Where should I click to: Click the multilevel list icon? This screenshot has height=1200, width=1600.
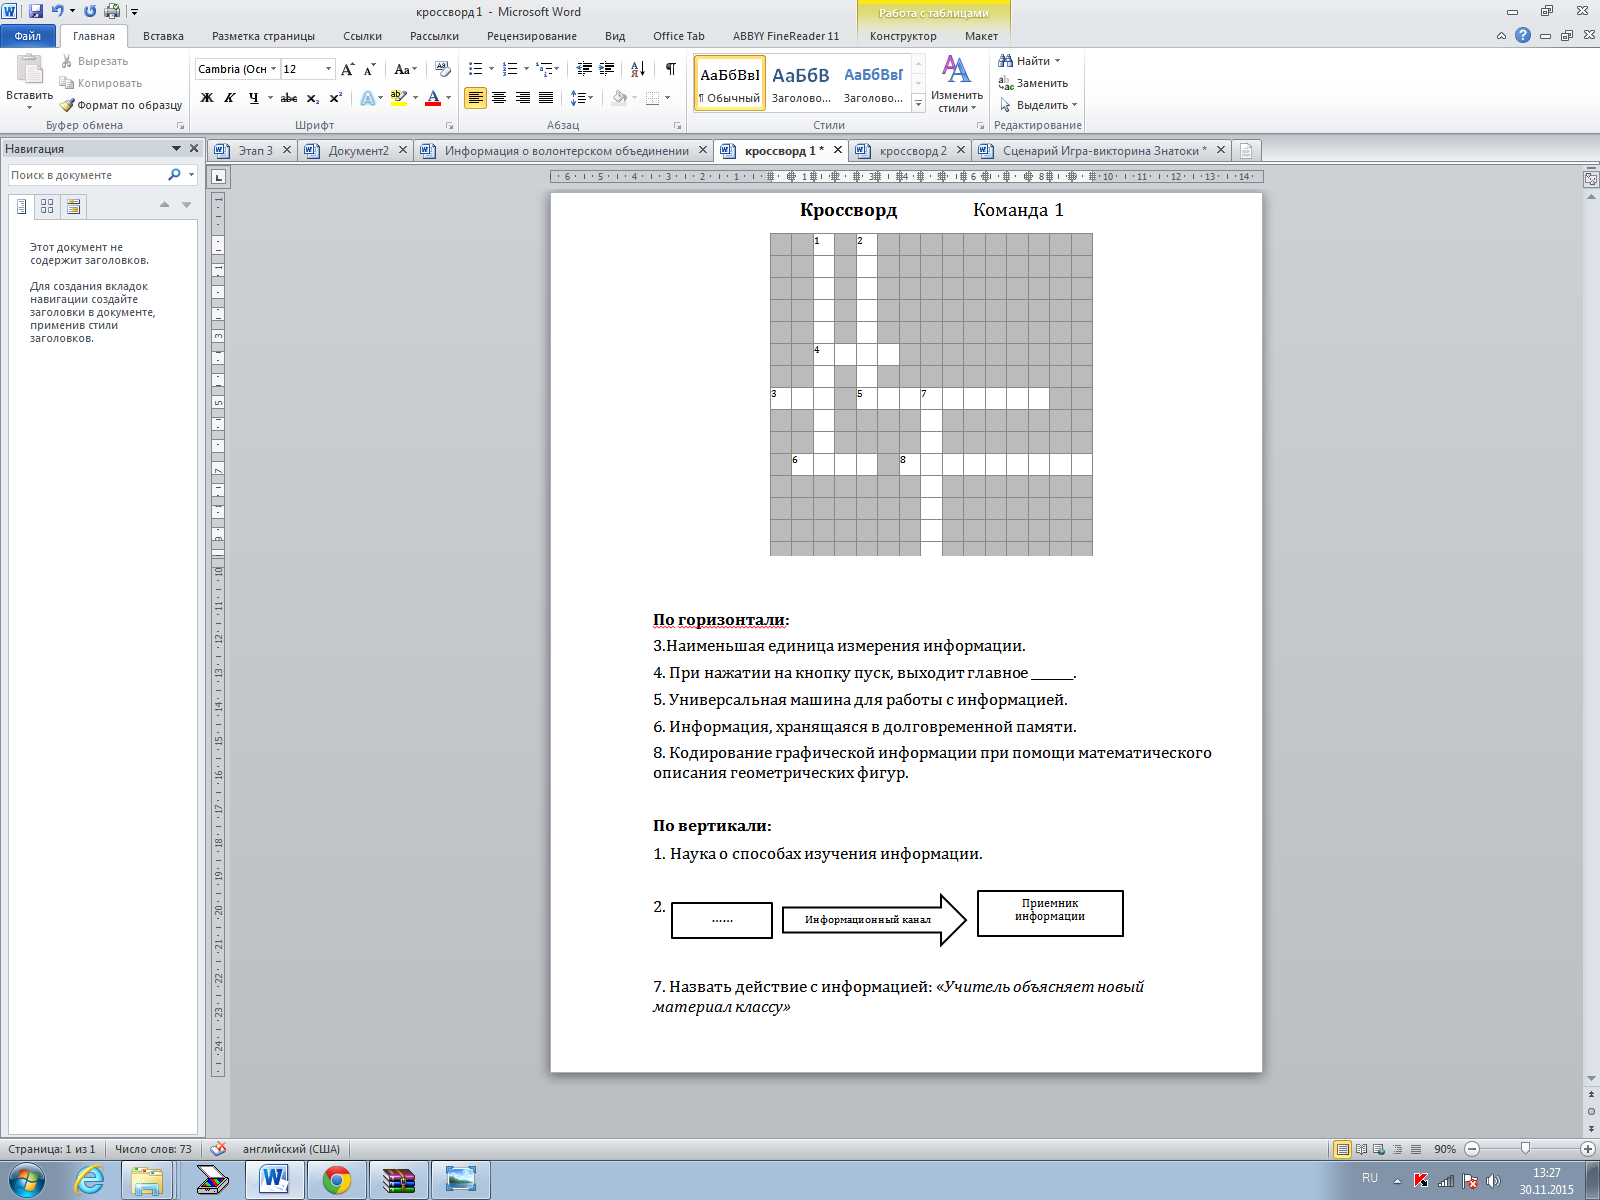pyautogui.click(x=543, y=69)
